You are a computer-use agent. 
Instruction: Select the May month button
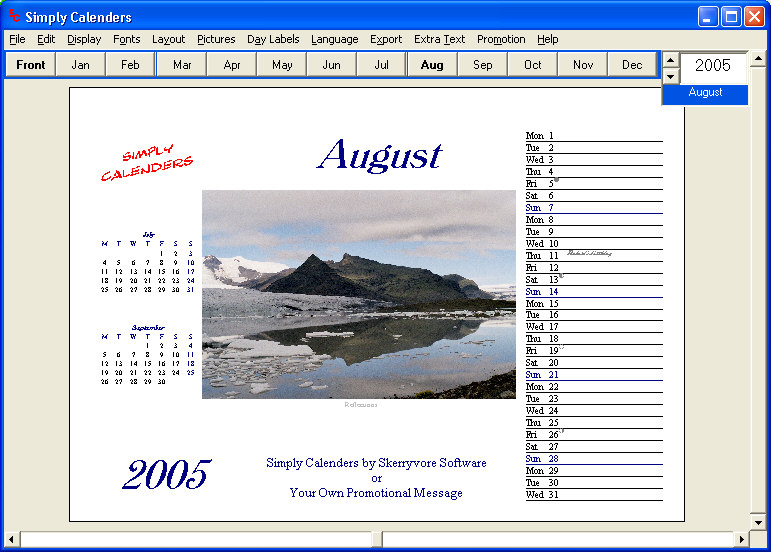click(282, 65)
